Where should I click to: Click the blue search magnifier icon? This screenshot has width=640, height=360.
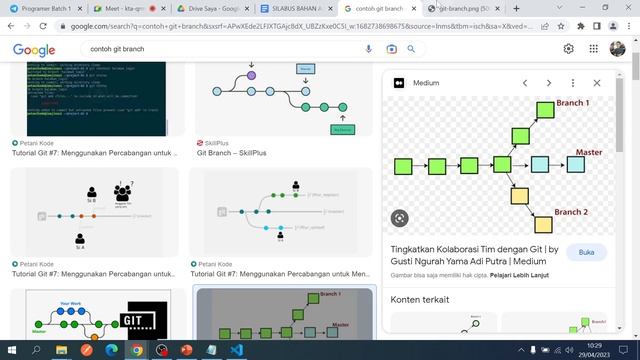click(411, 49)
